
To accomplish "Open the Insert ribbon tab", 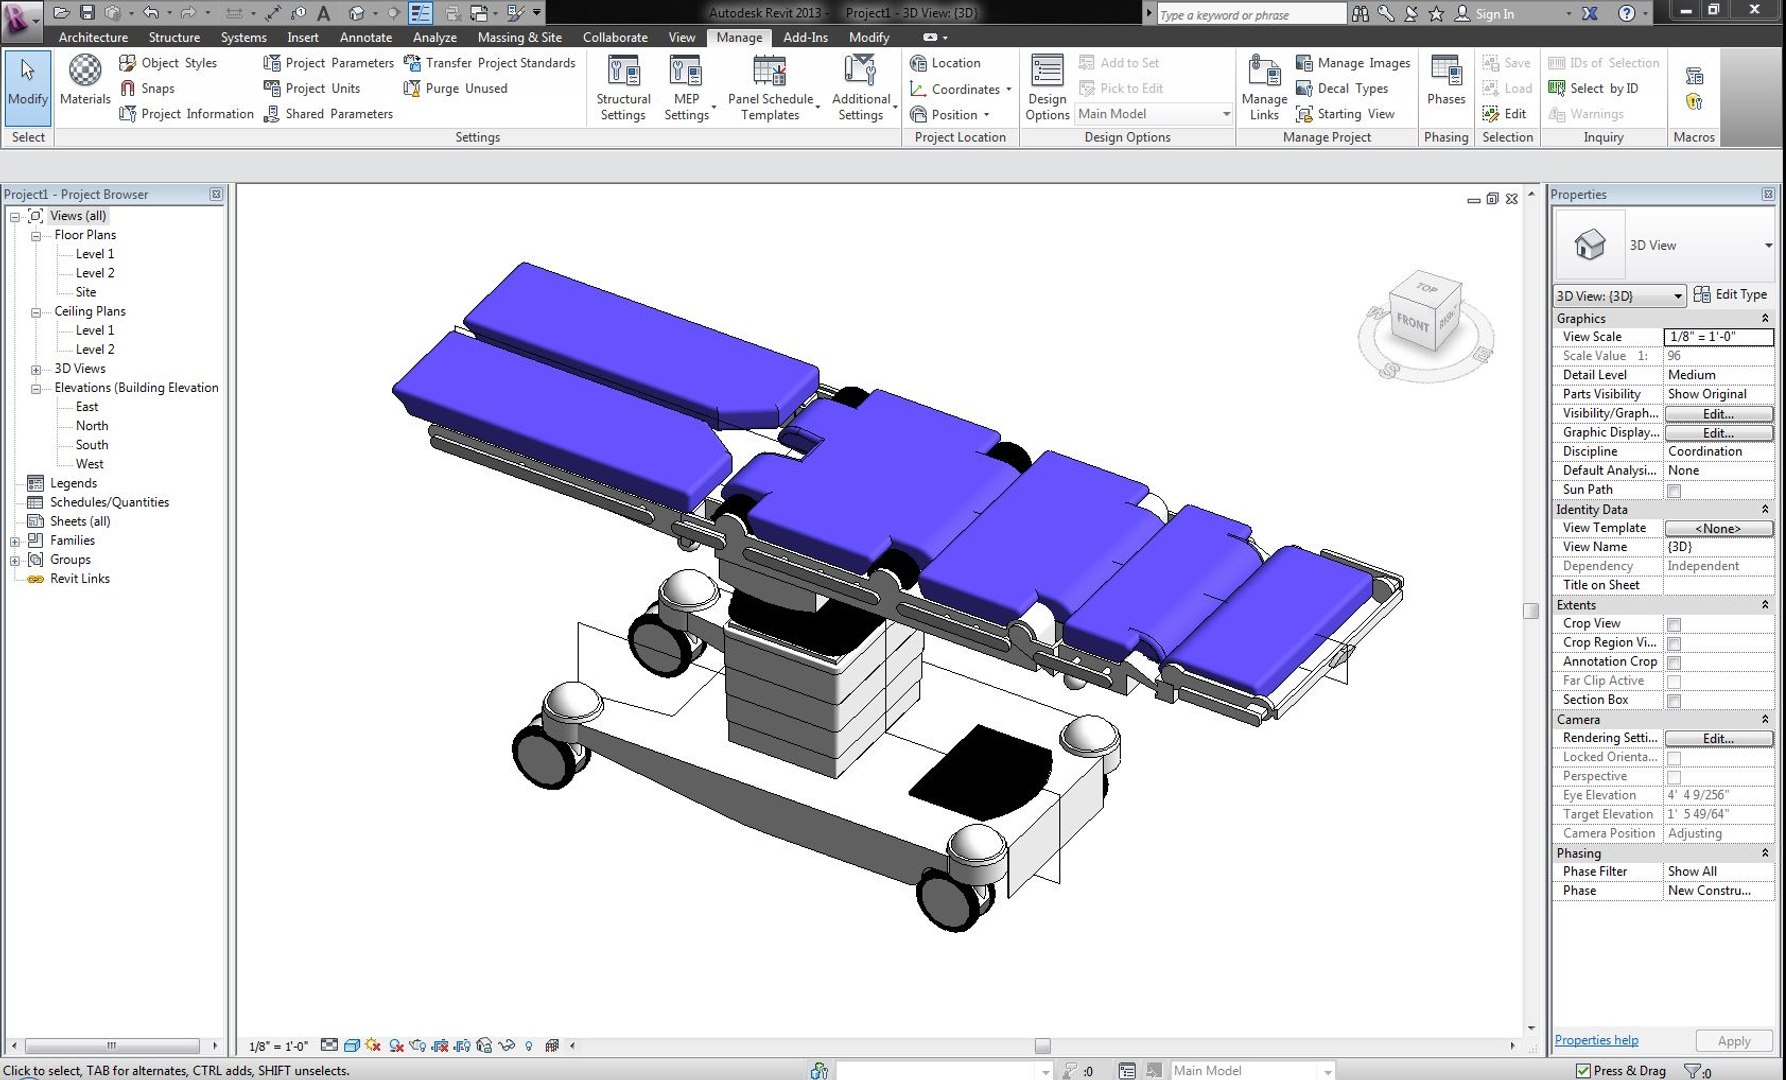I will coord(303,37).
